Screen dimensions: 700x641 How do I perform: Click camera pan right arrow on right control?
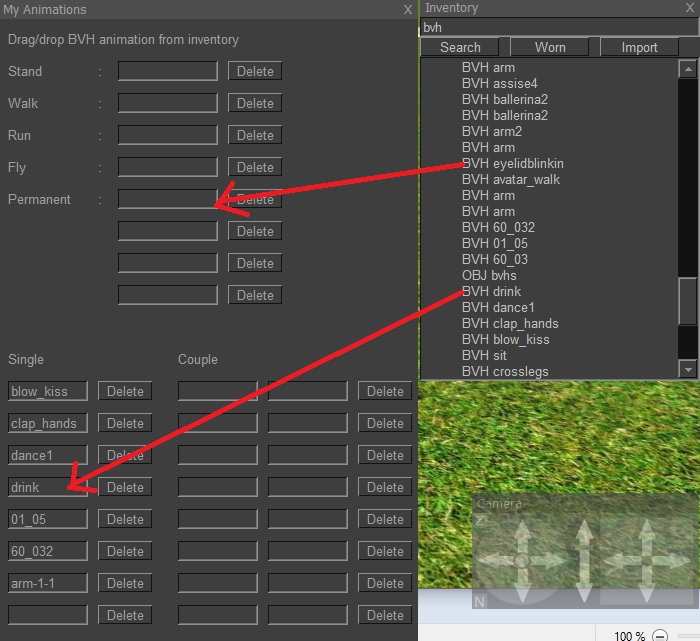point(673,561)
